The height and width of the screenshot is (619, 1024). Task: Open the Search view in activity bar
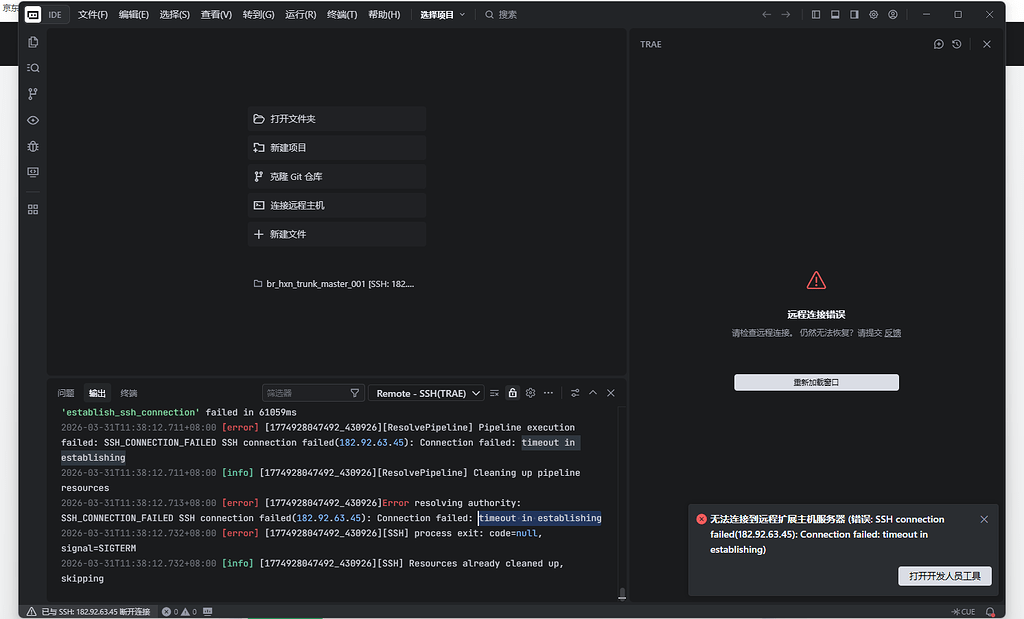[x=33, y=68]
